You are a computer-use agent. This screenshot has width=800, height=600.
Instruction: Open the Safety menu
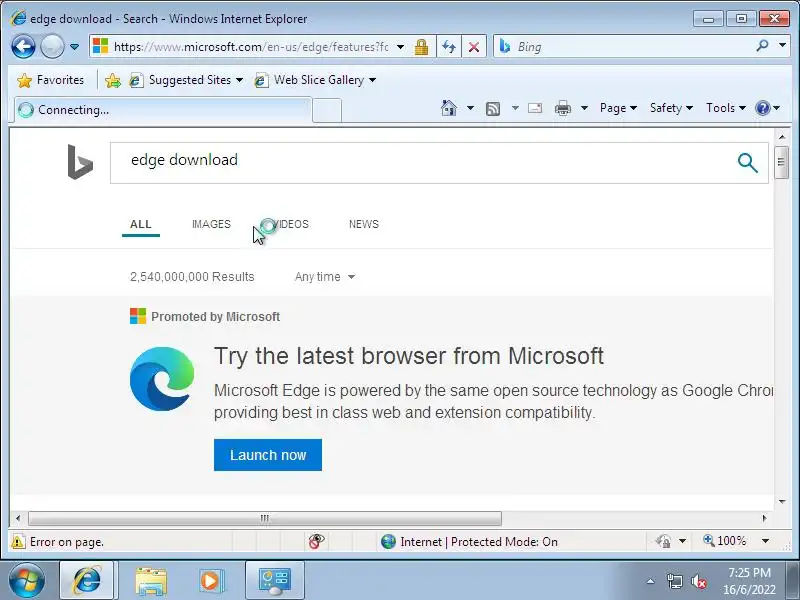coord(671,108)
